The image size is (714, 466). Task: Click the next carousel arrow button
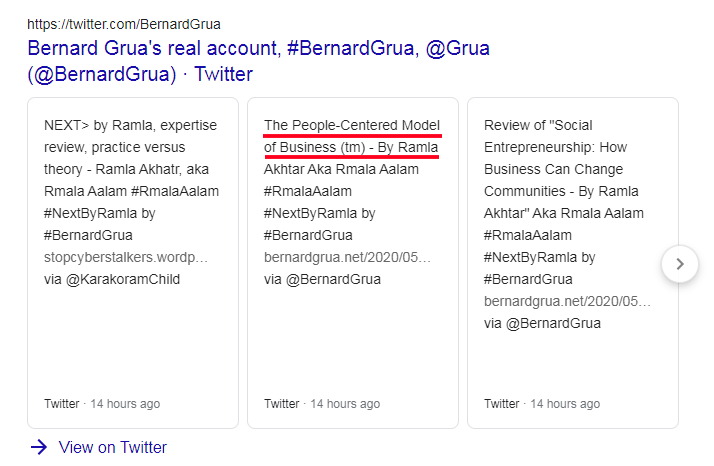(680, 264)
